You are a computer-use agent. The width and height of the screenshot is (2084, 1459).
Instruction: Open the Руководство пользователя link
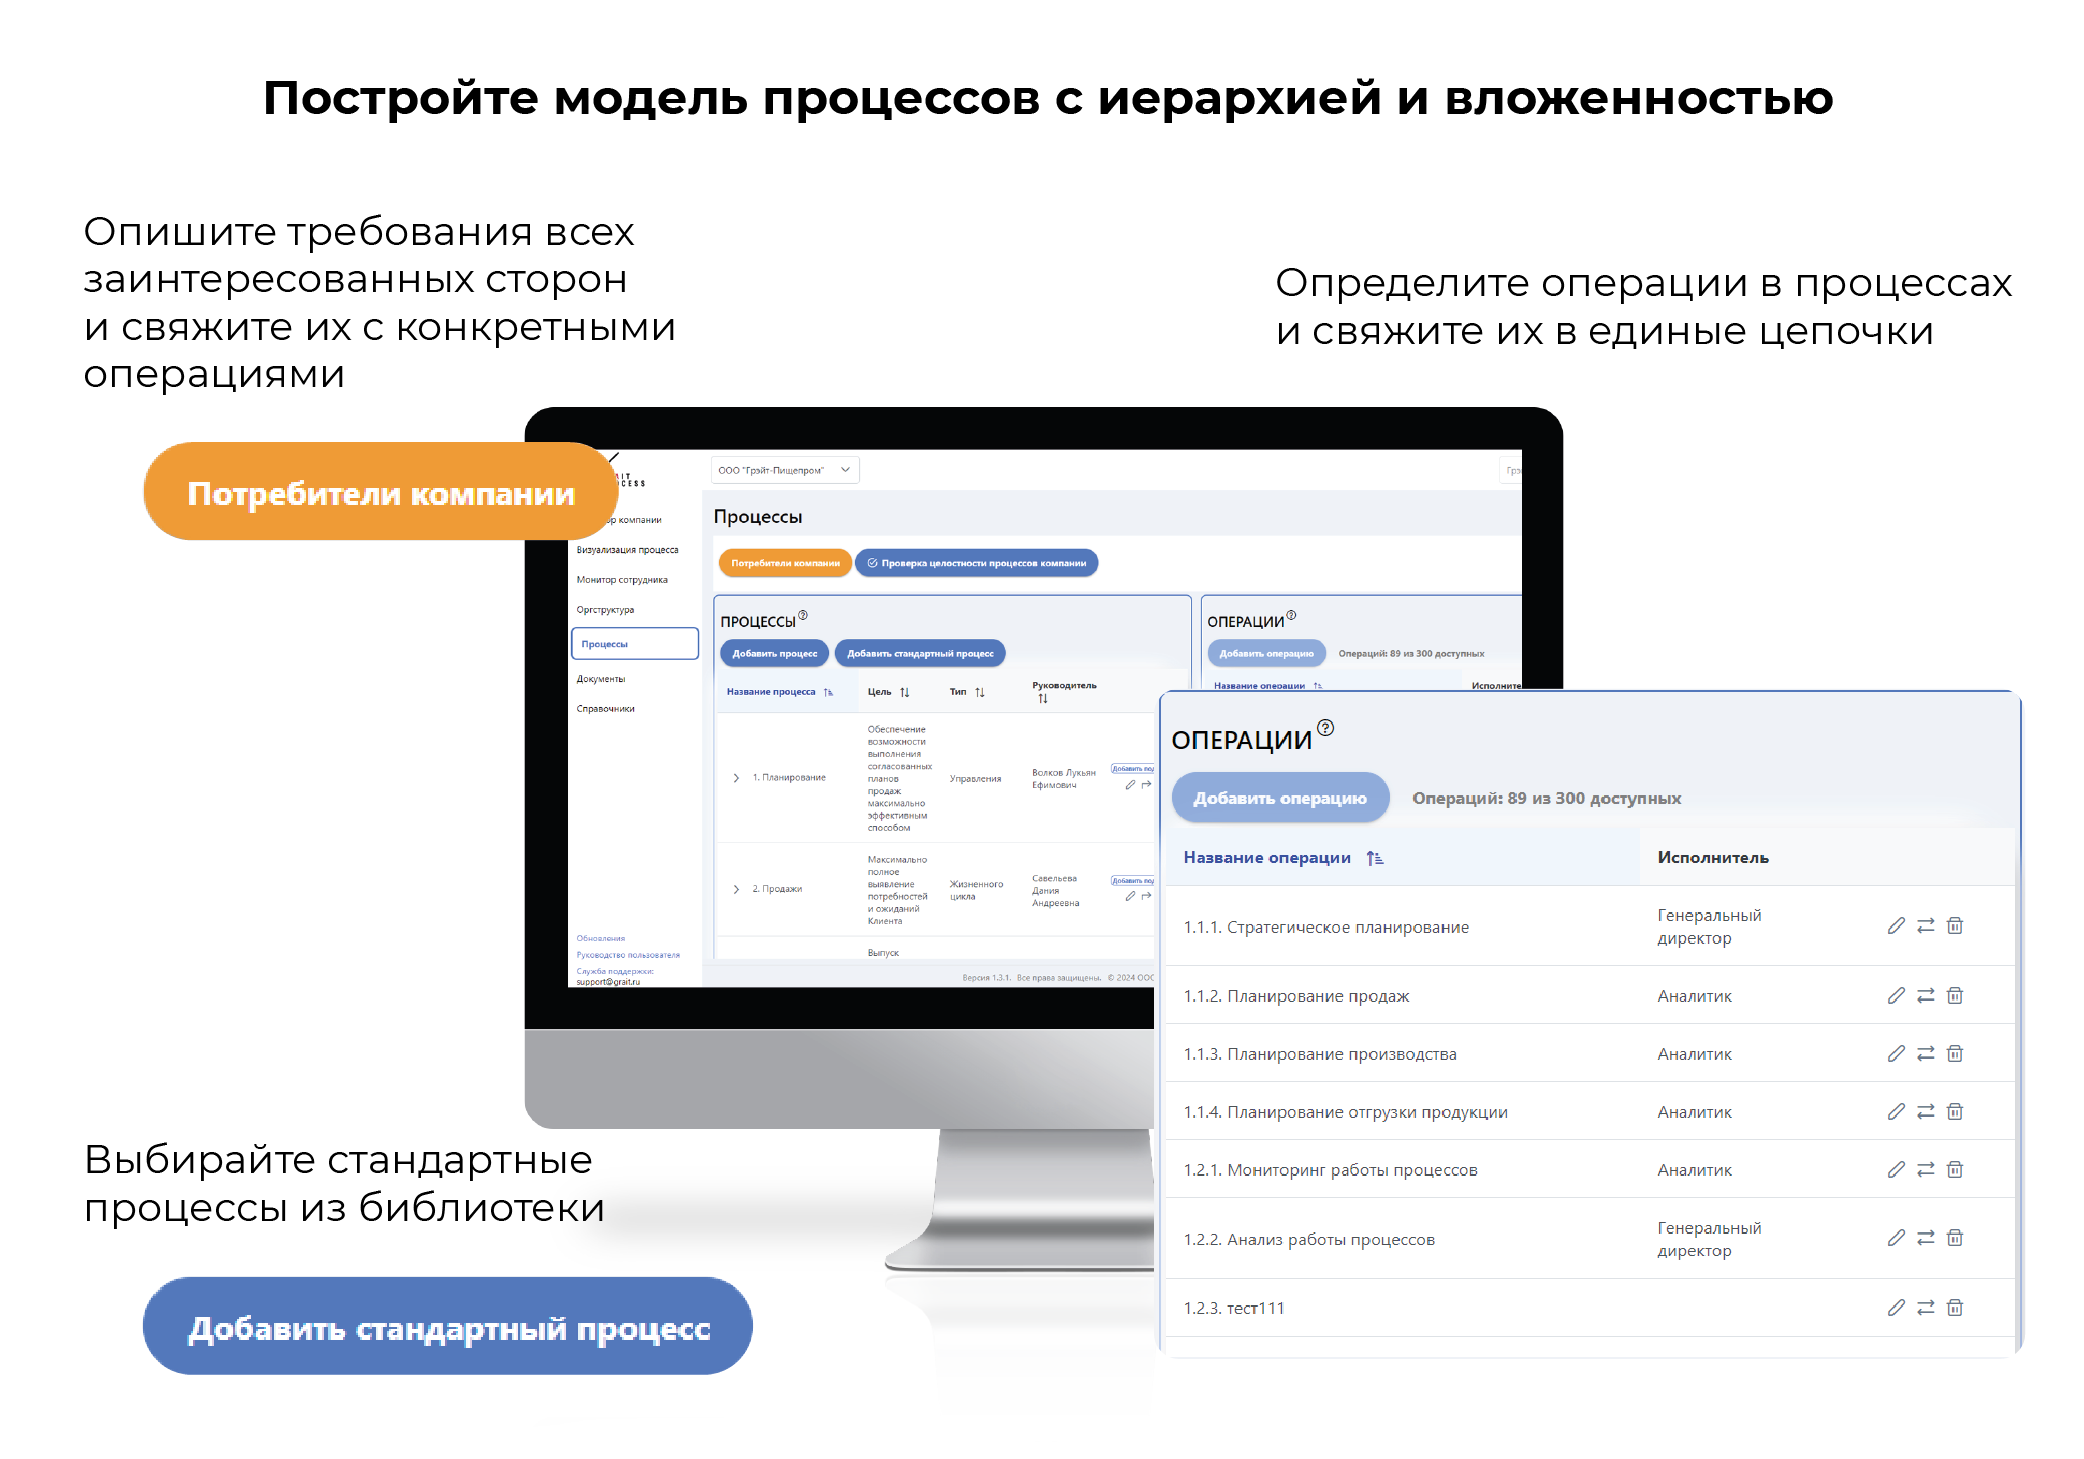pyautogui.click(x=627, y=955)
